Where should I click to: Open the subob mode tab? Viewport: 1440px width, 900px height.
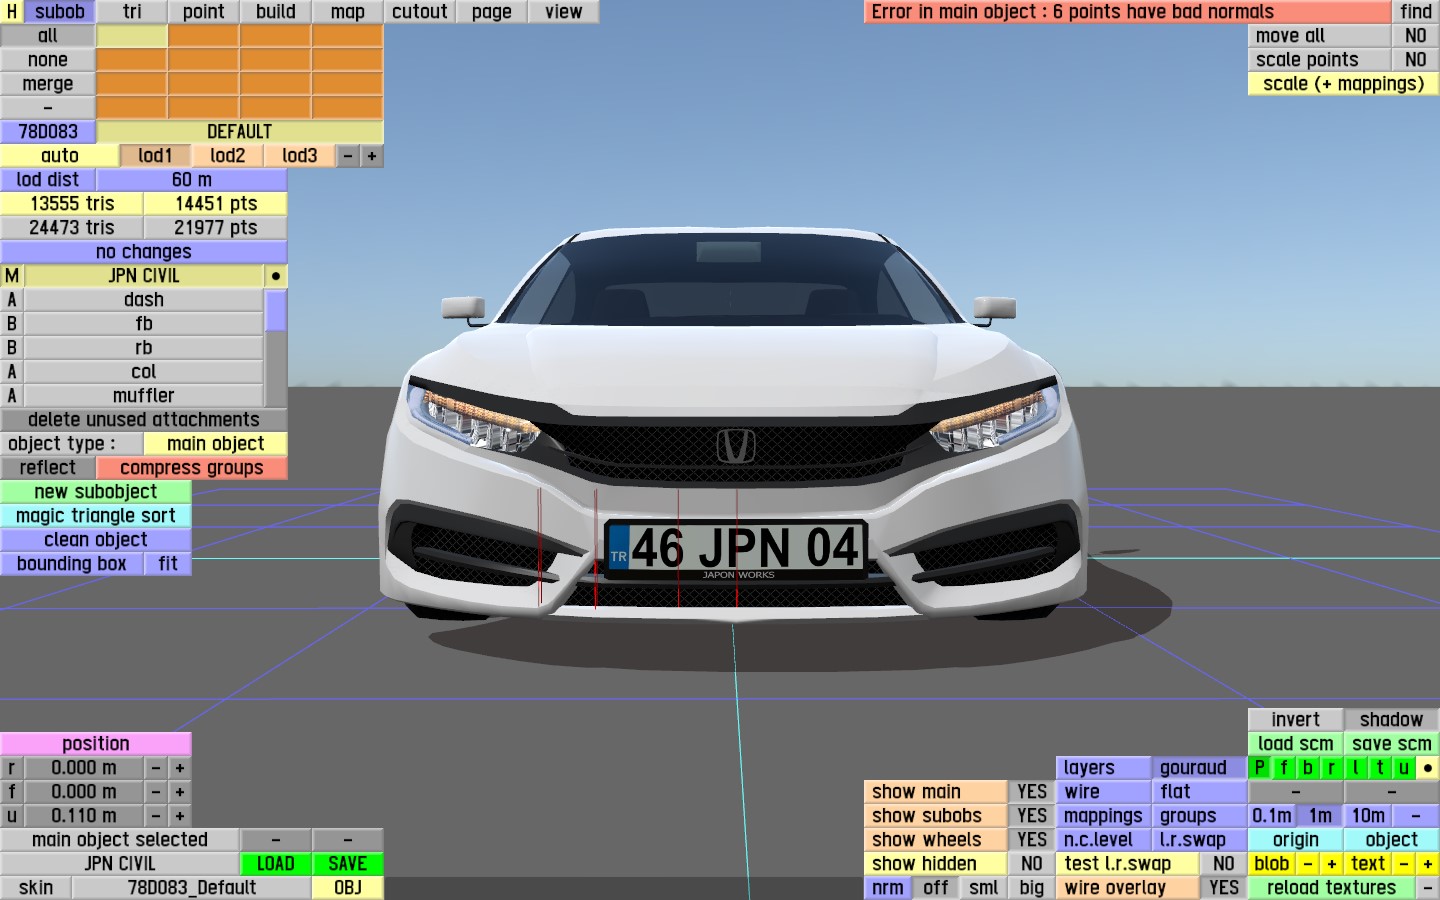click(x=60, y=12)
